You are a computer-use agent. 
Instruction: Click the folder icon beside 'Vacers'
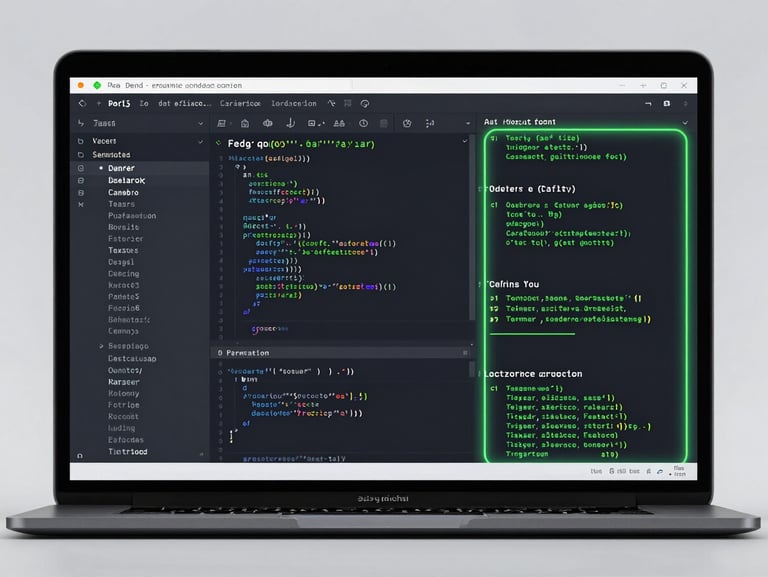(80, 141)
